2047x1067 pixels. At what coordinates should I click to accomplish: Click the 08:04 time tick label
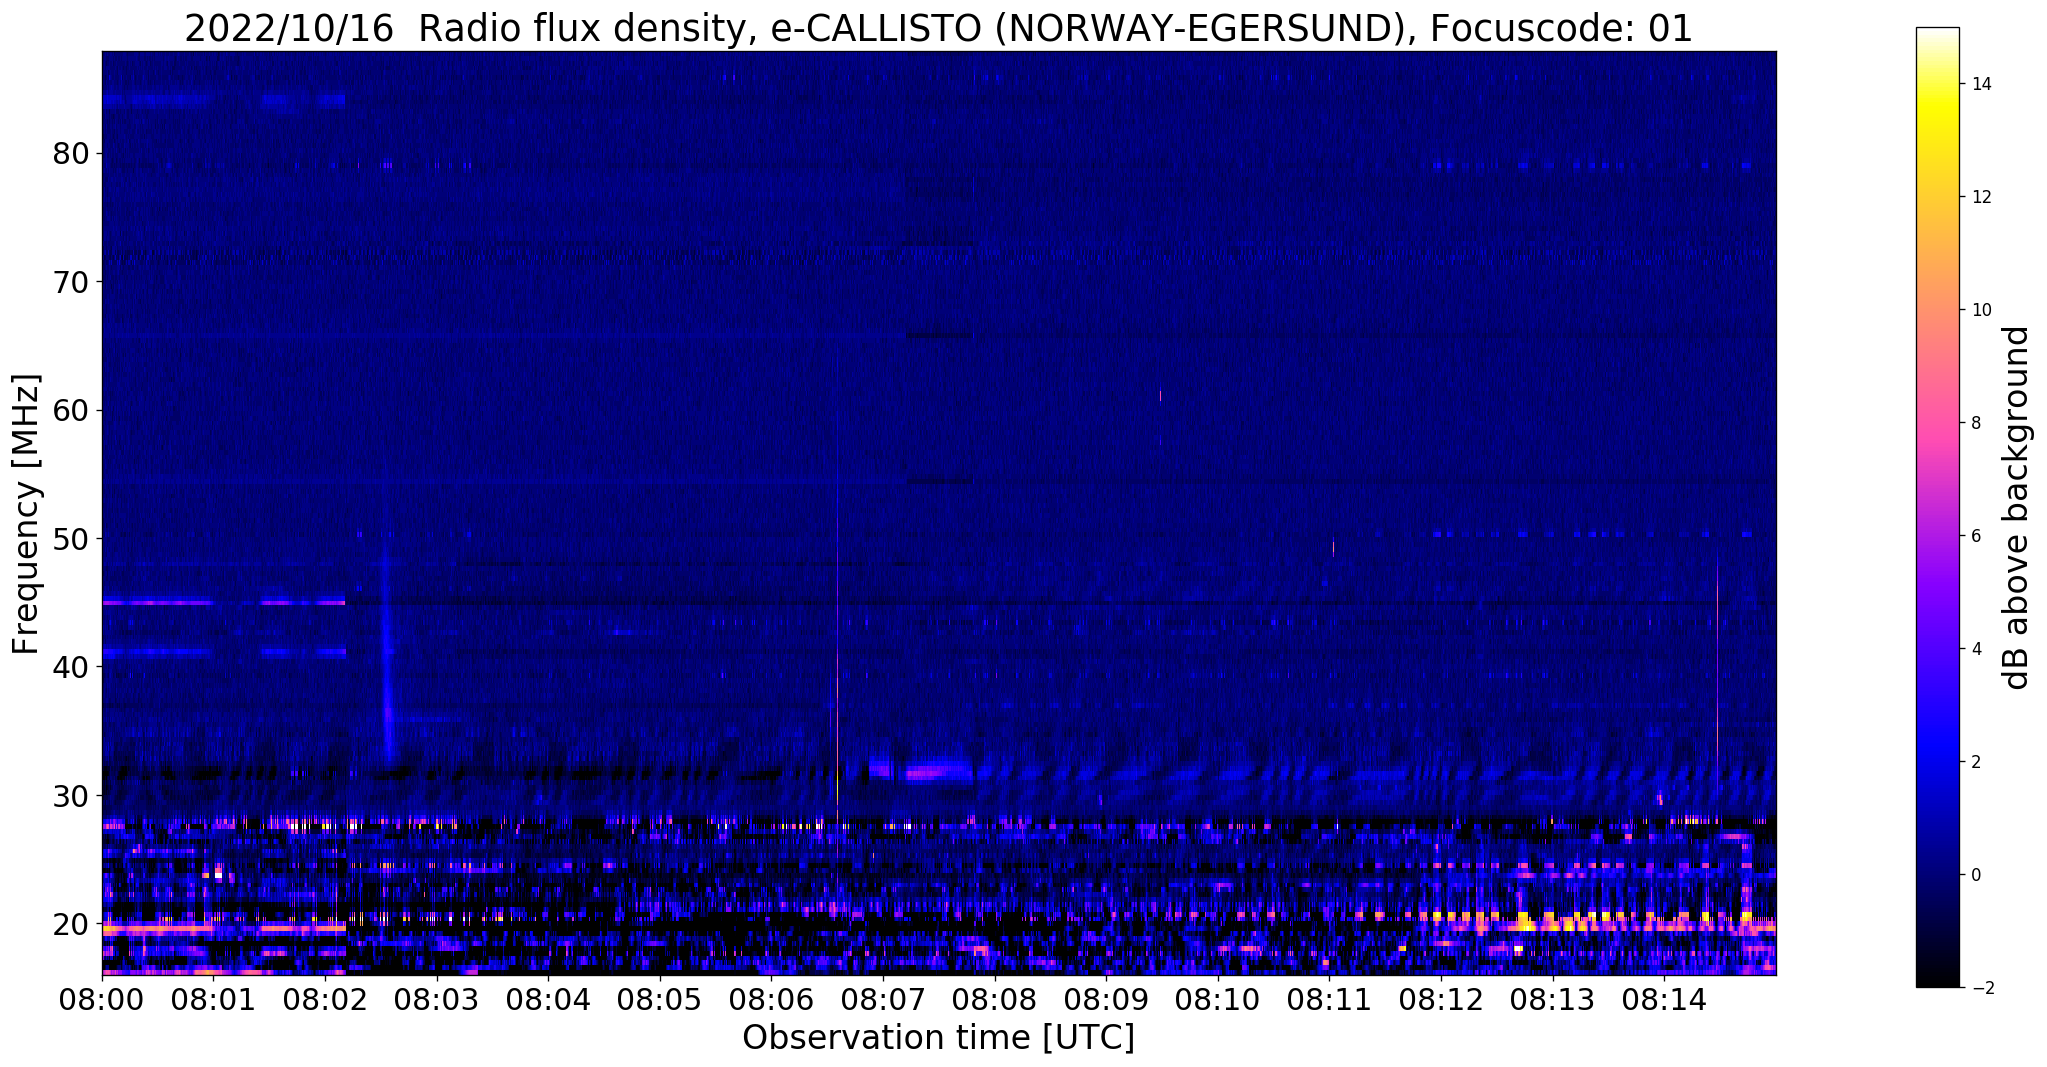(x=548, y=999)
